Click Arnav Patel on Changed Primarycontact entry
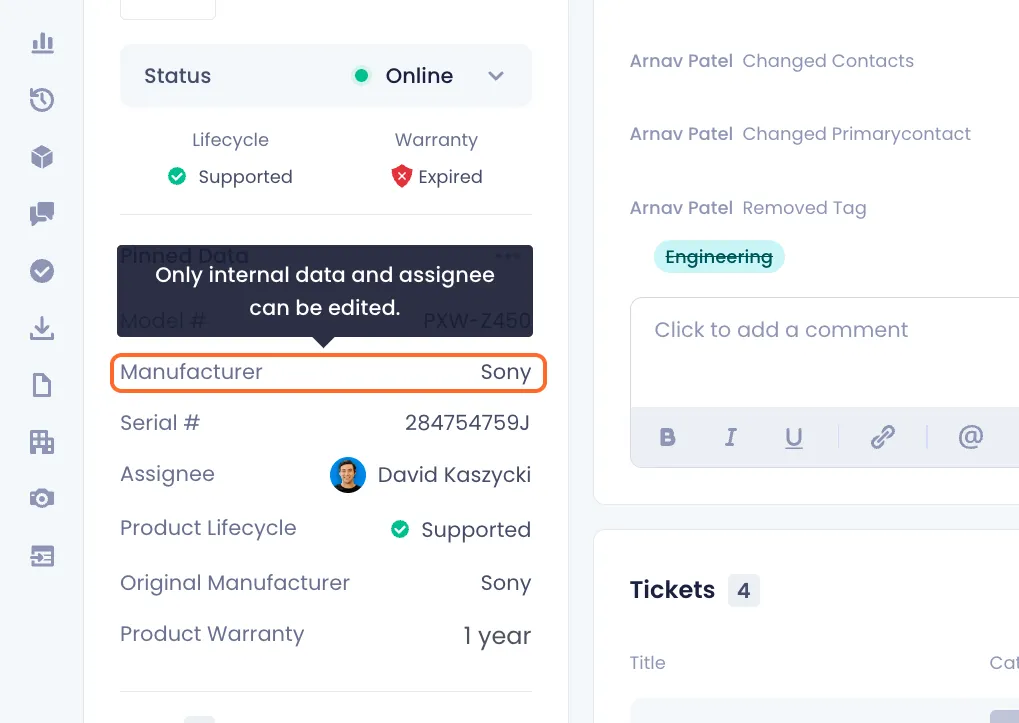 click(681, 134)
